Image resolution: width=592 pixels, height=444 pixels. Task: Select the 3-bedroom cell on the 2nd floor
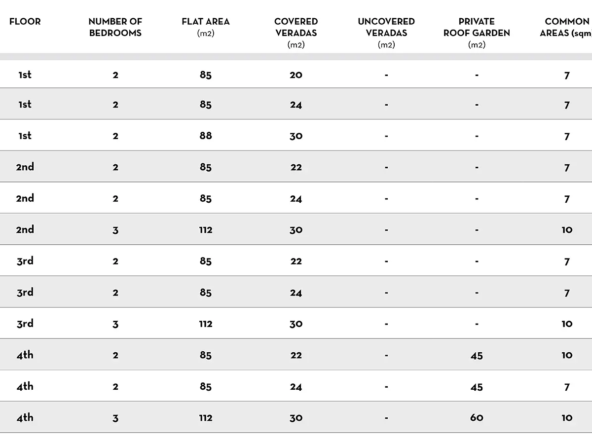pyautogui.click(x=115, y=230)
